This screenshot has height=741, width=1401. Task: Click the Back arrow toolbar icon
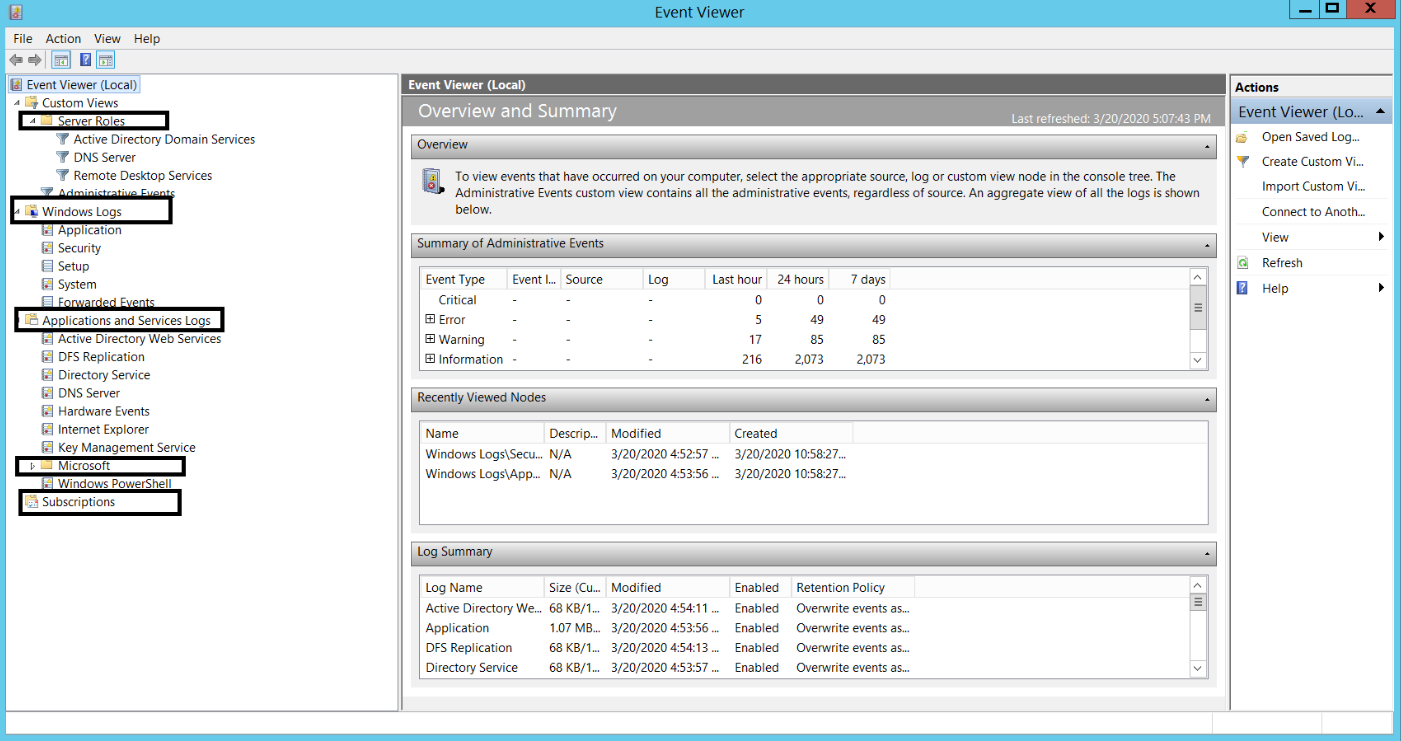(x=16, y=60)
